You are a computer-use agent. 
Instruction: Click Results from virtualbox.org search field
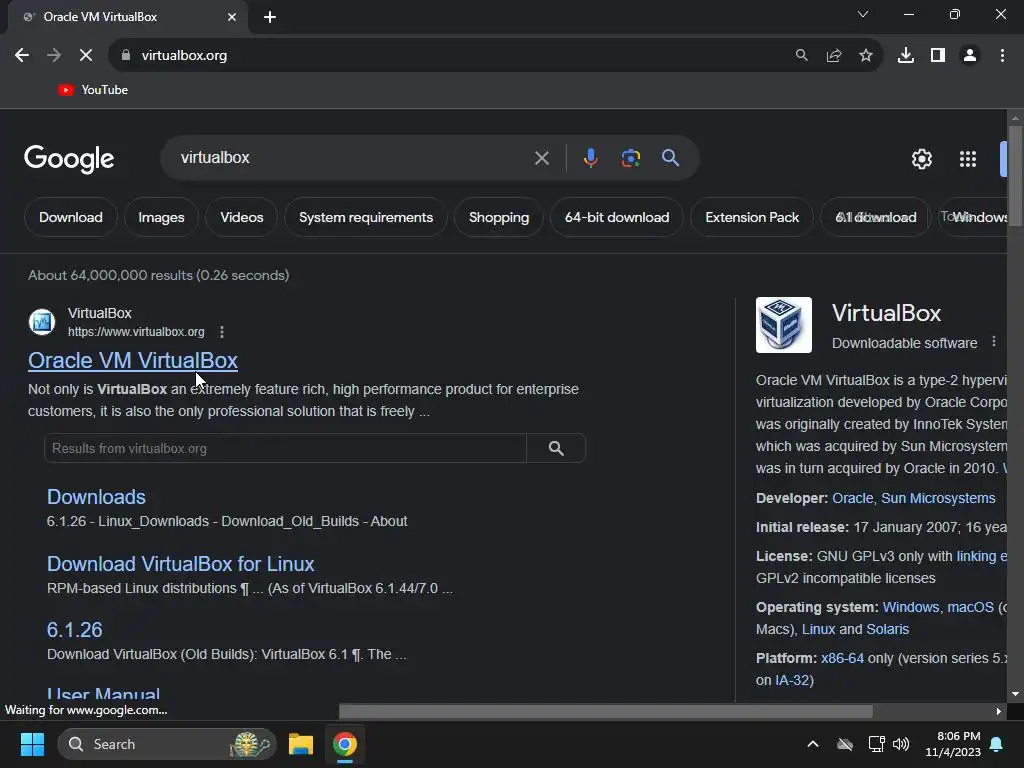click(285, 448)
